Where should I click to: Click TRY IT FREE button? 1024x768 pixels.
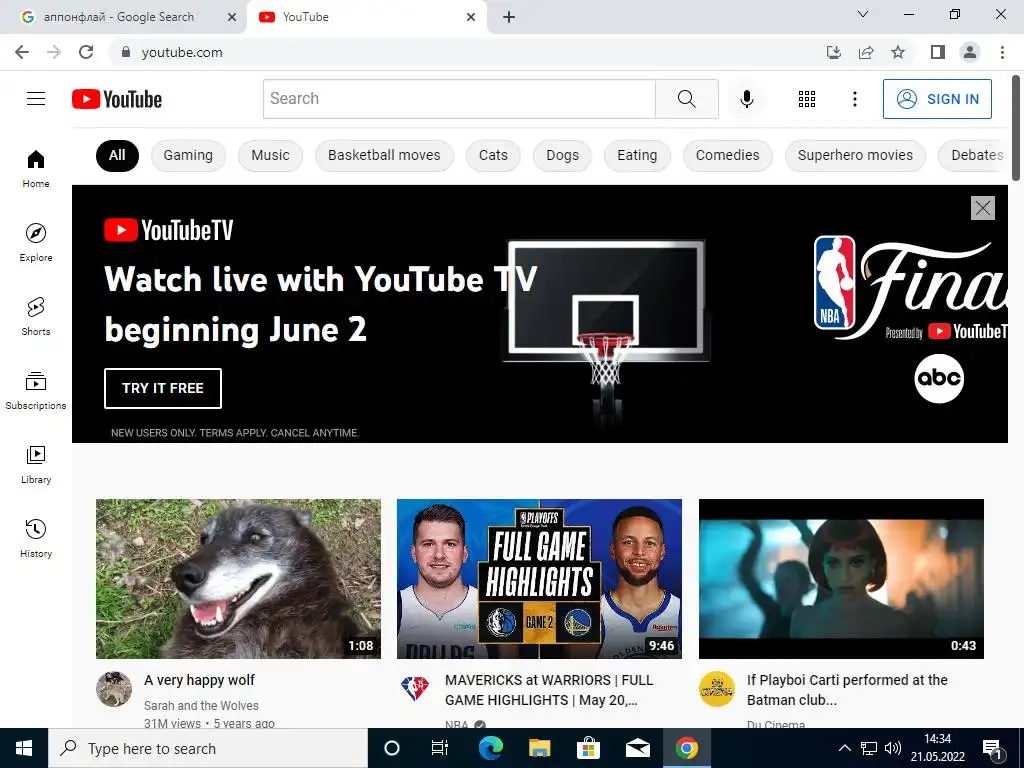coord(163,389)
